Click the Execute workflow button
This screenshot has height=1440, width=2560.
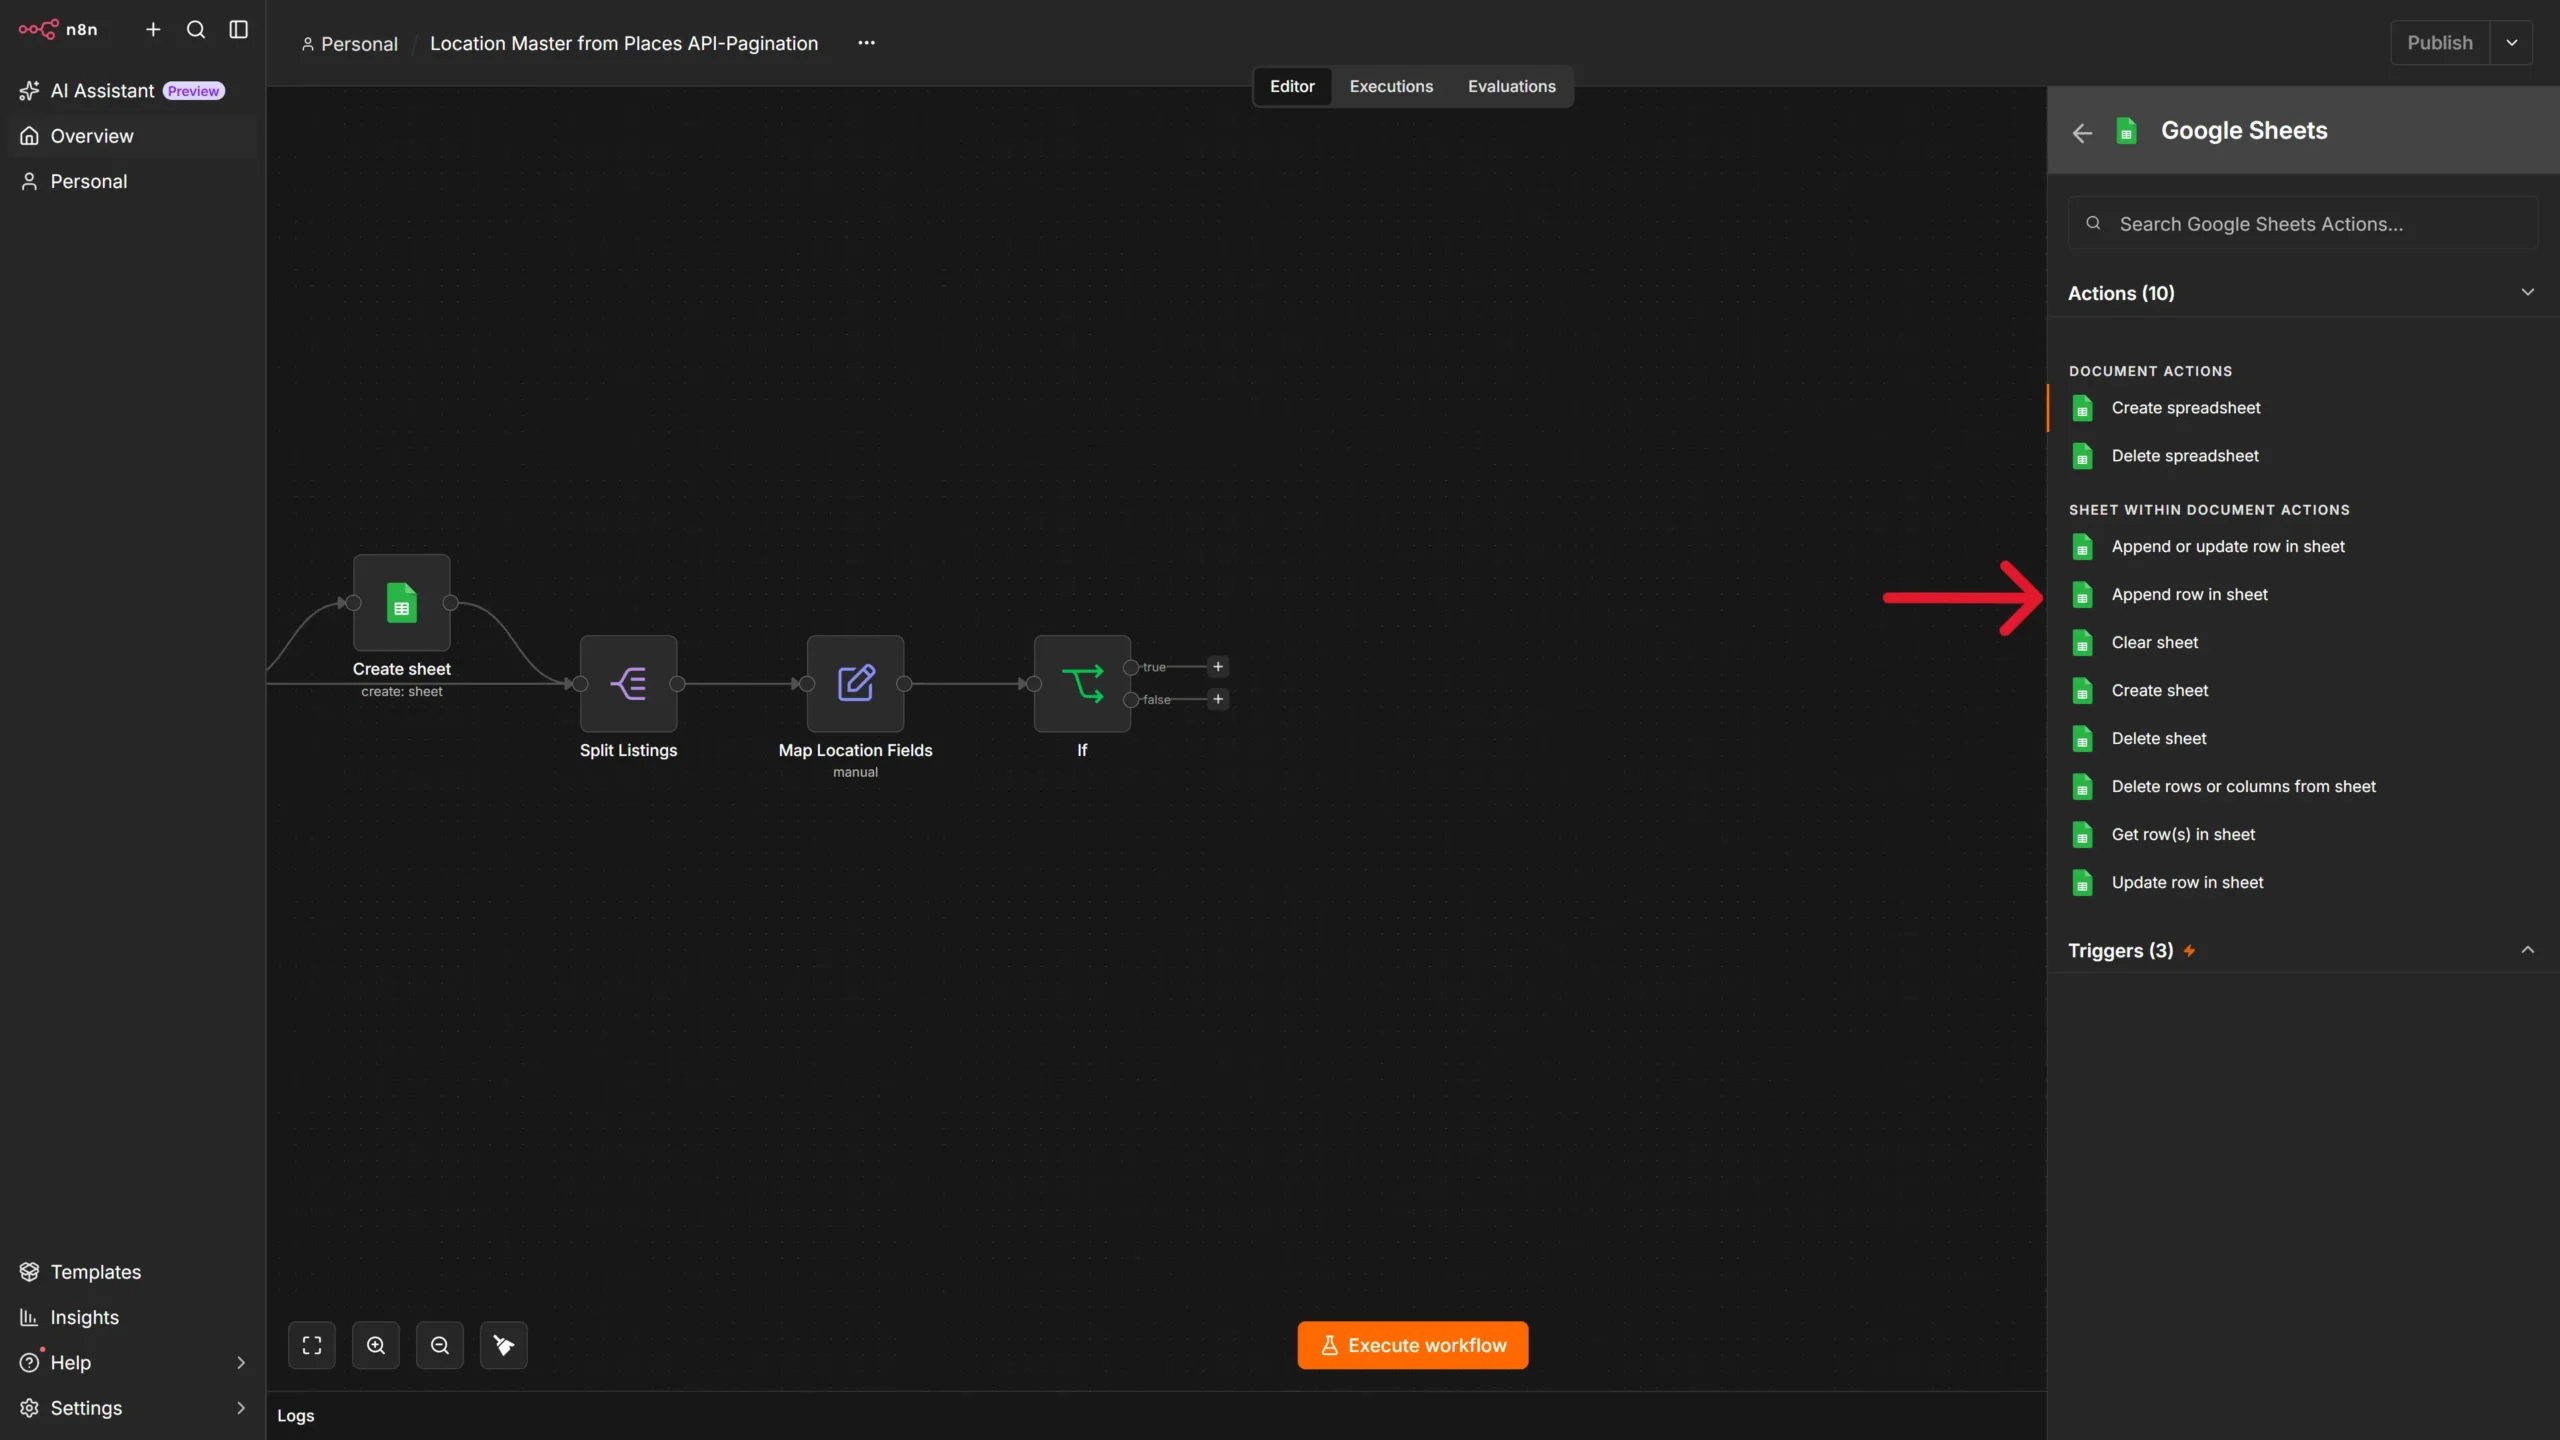tap(1413, 1345)
